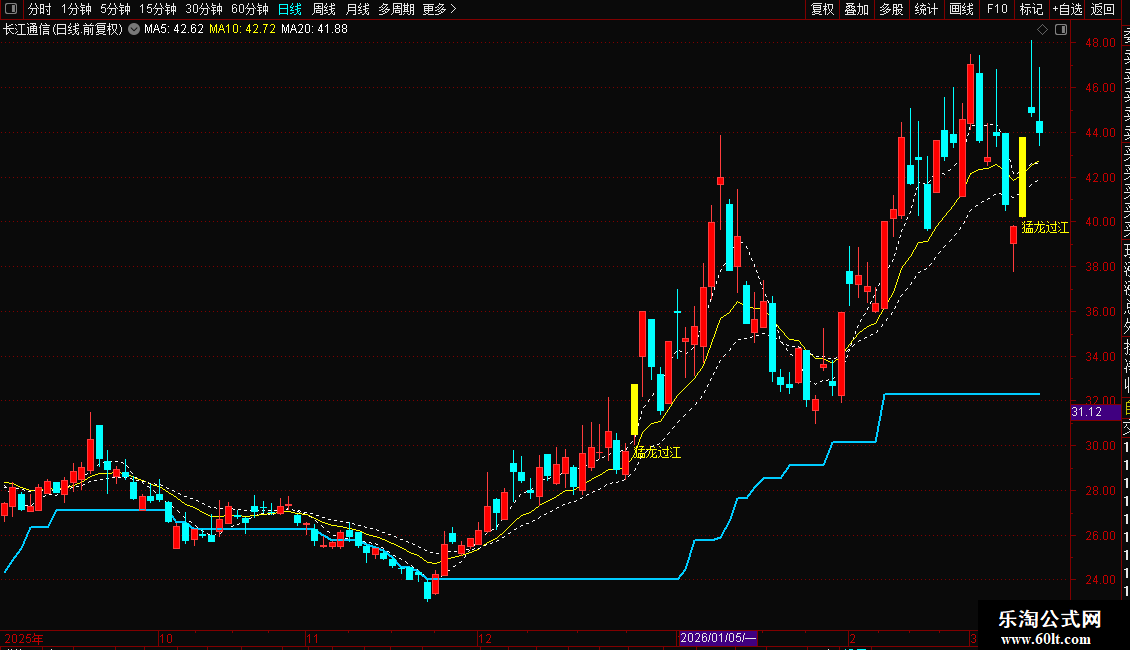Click the 10 month label on the date axis
1130x650 pixels.
click(x=166, y=638)
